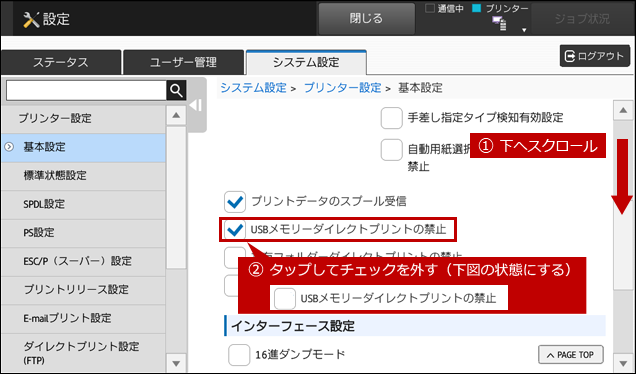
Task: Click the ログアウト button
Action: point(595,56)
